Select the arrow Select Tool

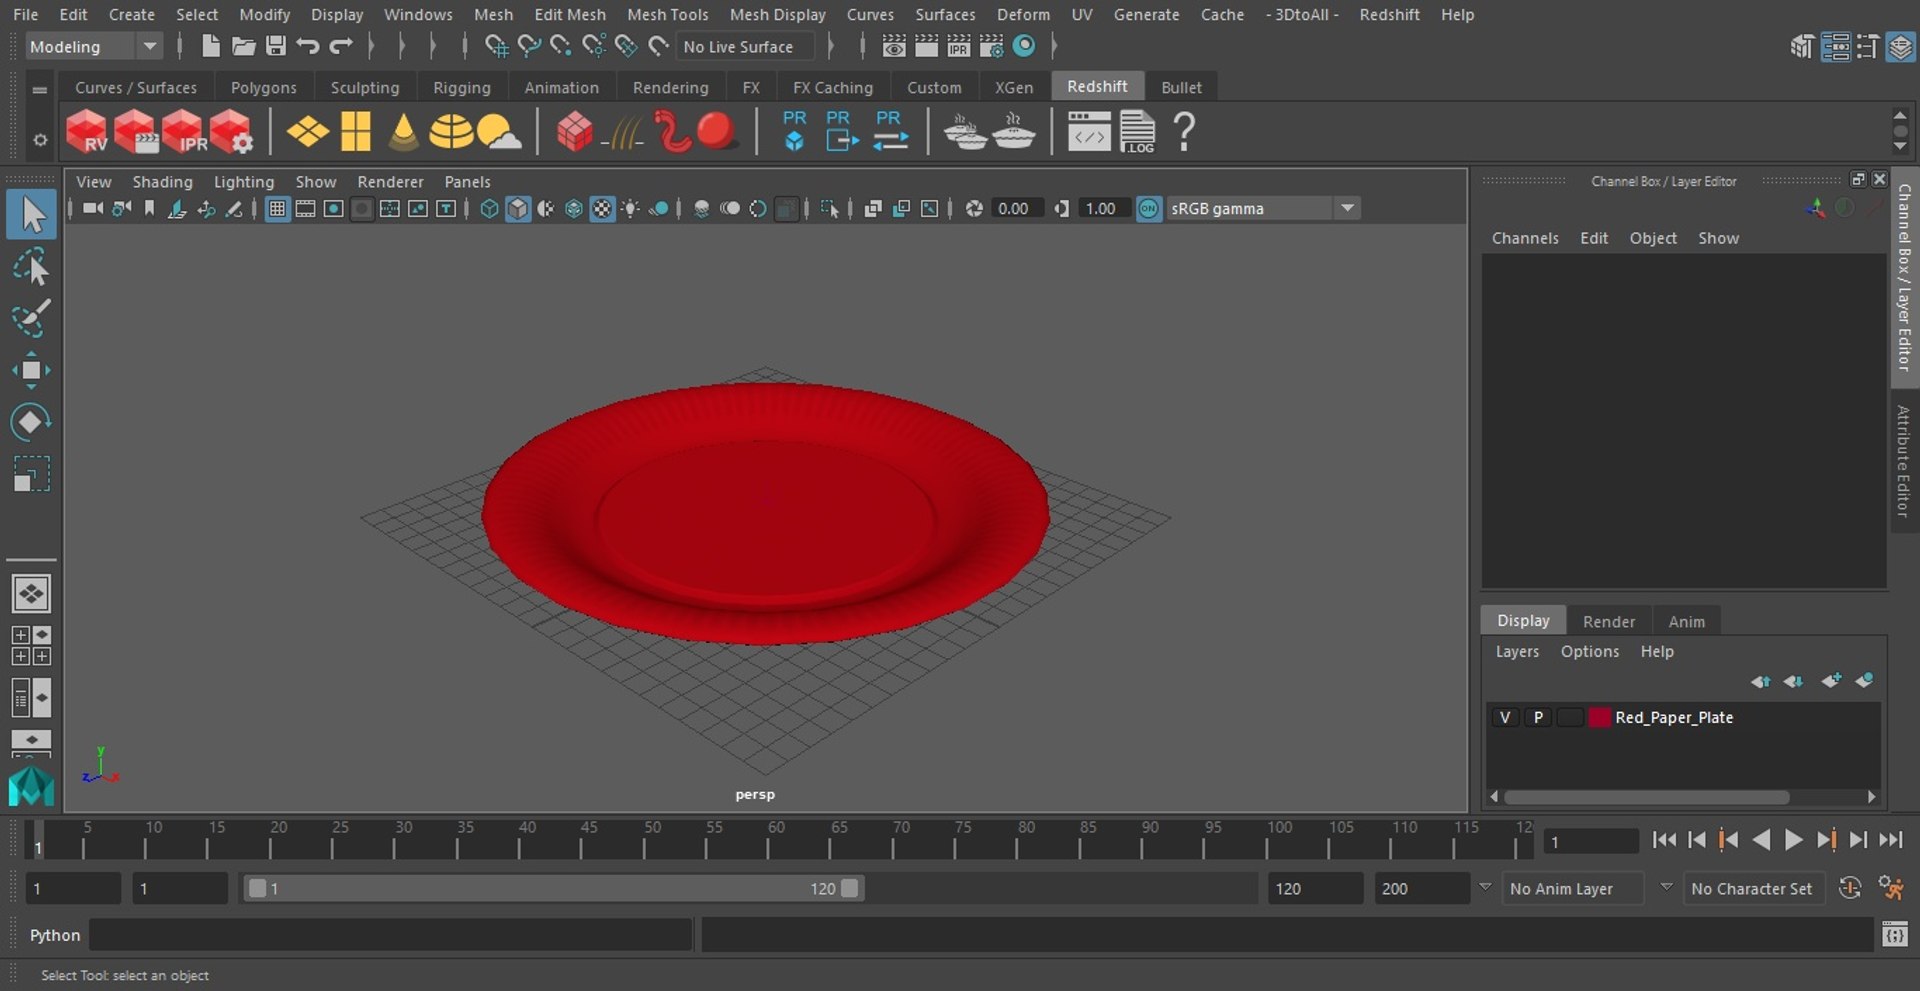(31, 215)
